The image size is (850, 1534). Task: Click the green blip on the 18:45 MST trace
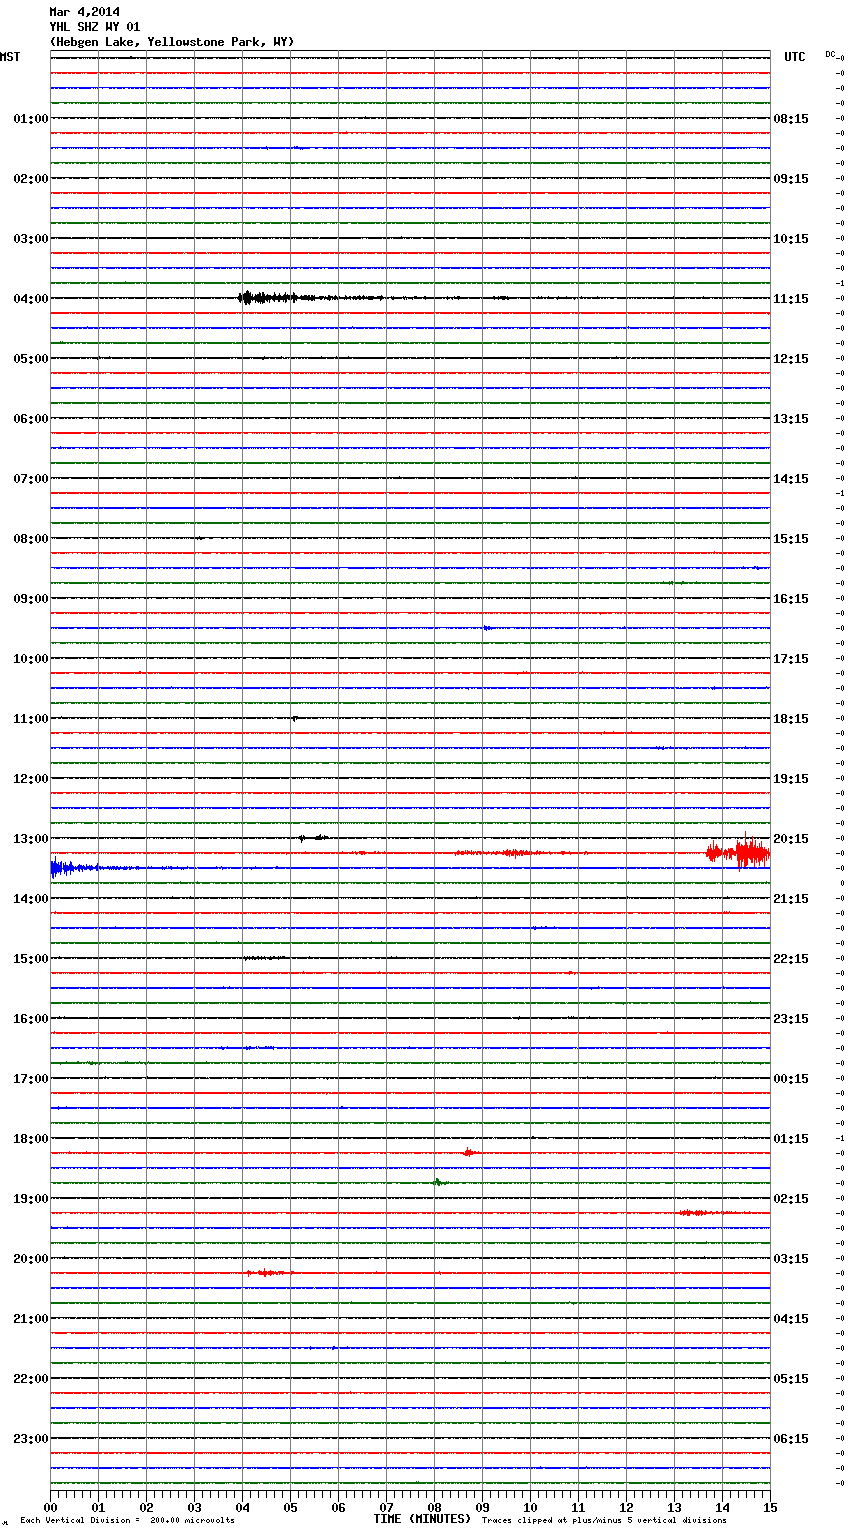coord(438,1182)
